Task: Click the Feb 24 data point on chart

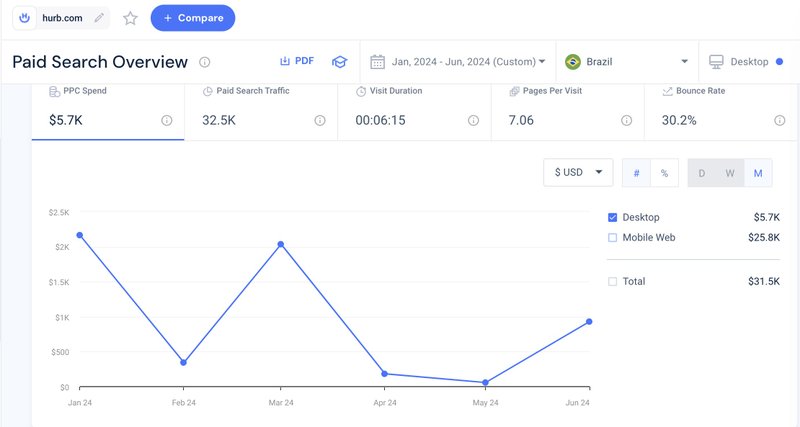Action: coord(183,363)
